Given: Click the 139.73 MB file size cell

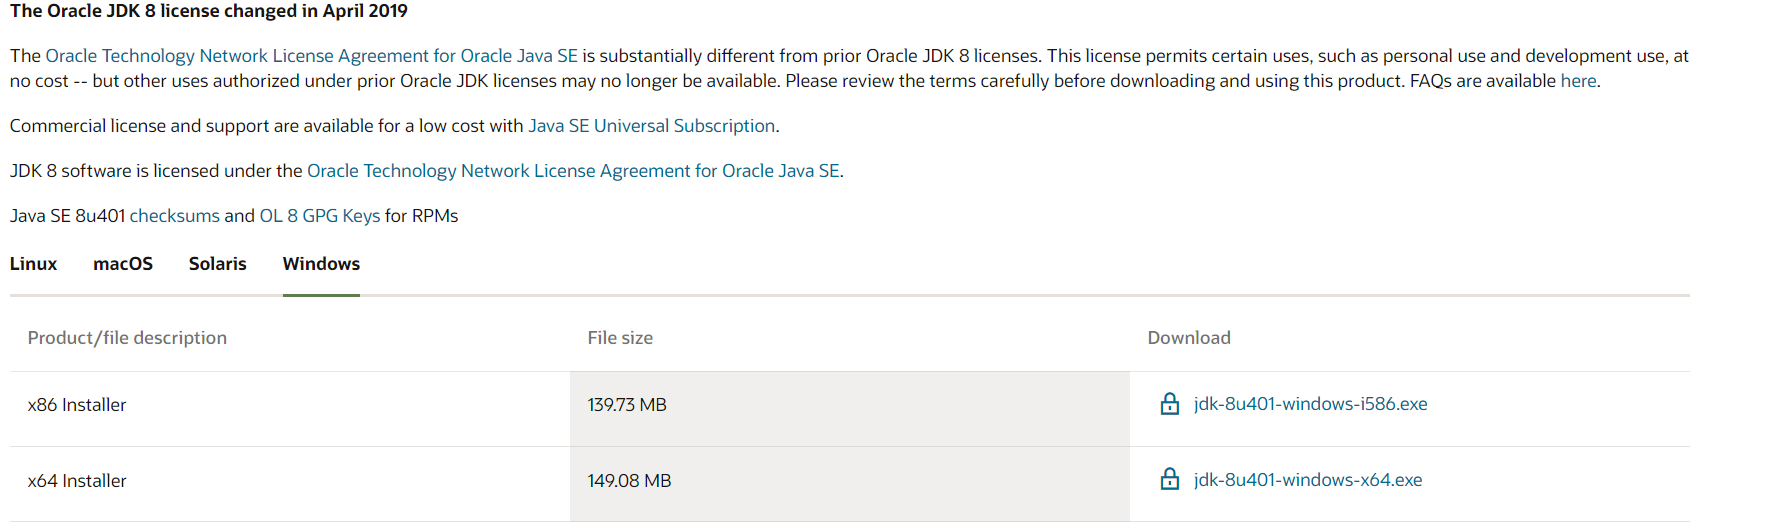Looking at the screenshot, I should pos(627,405).
